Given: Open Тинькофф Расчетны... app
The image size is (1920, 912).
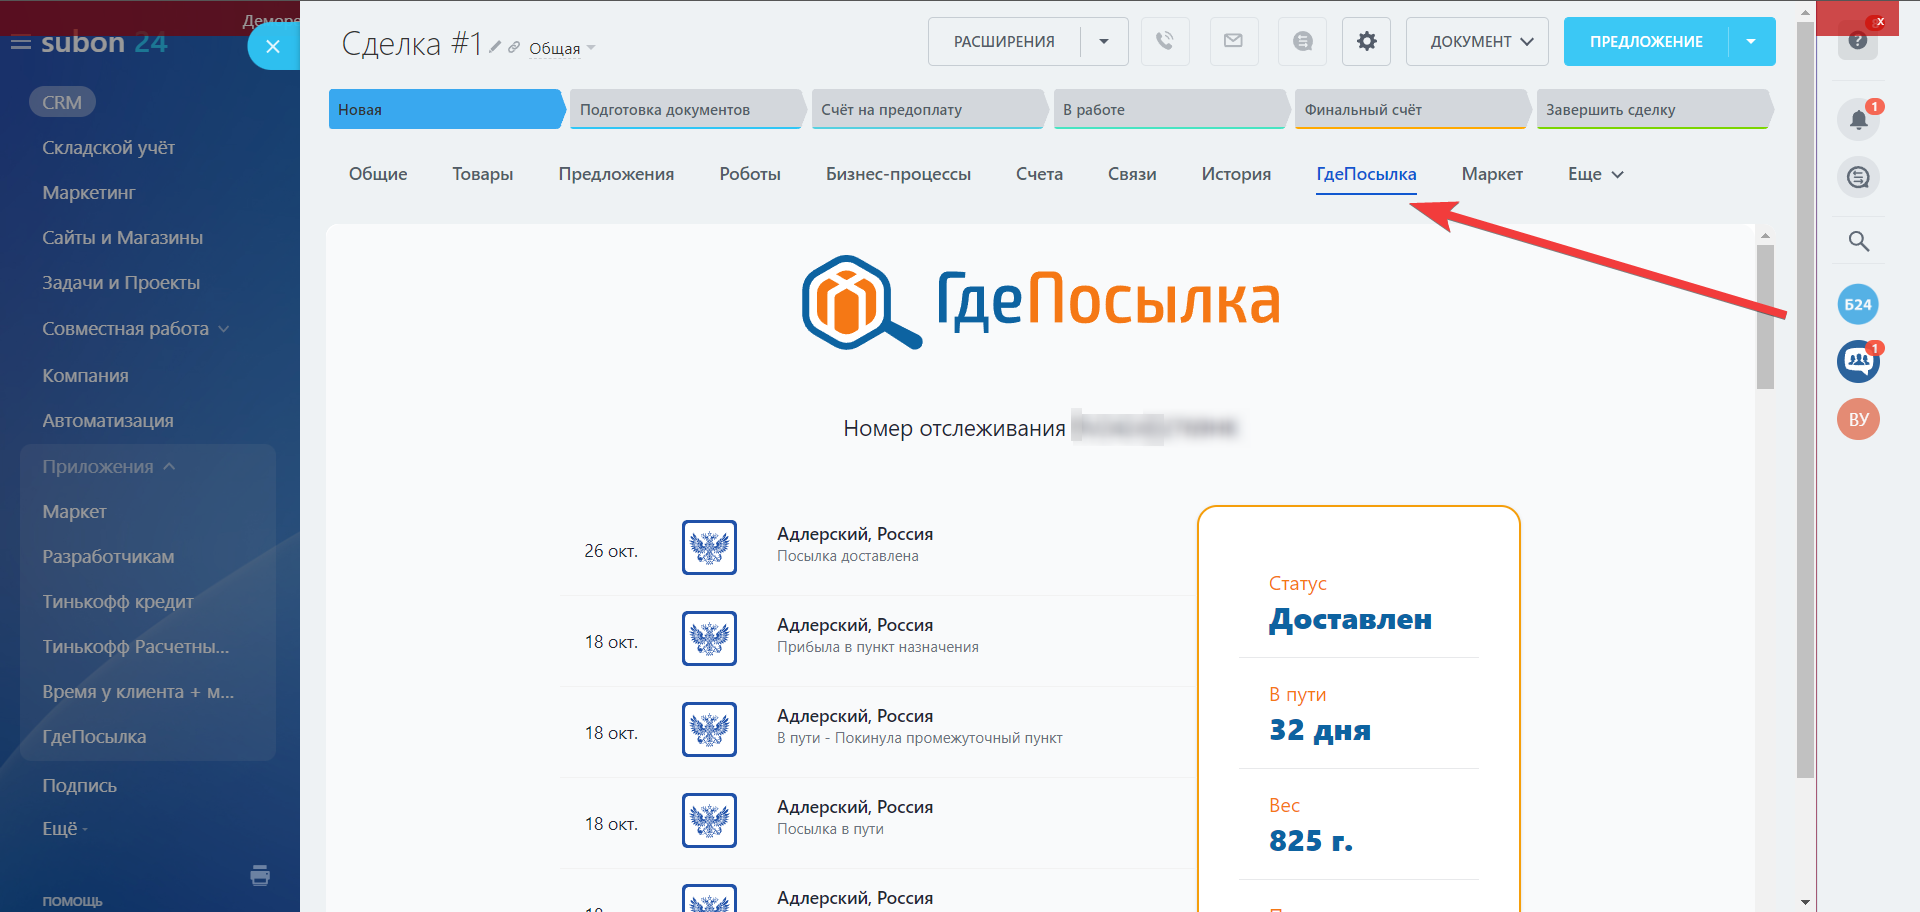Looking at the screenshot, I should 136,647.
